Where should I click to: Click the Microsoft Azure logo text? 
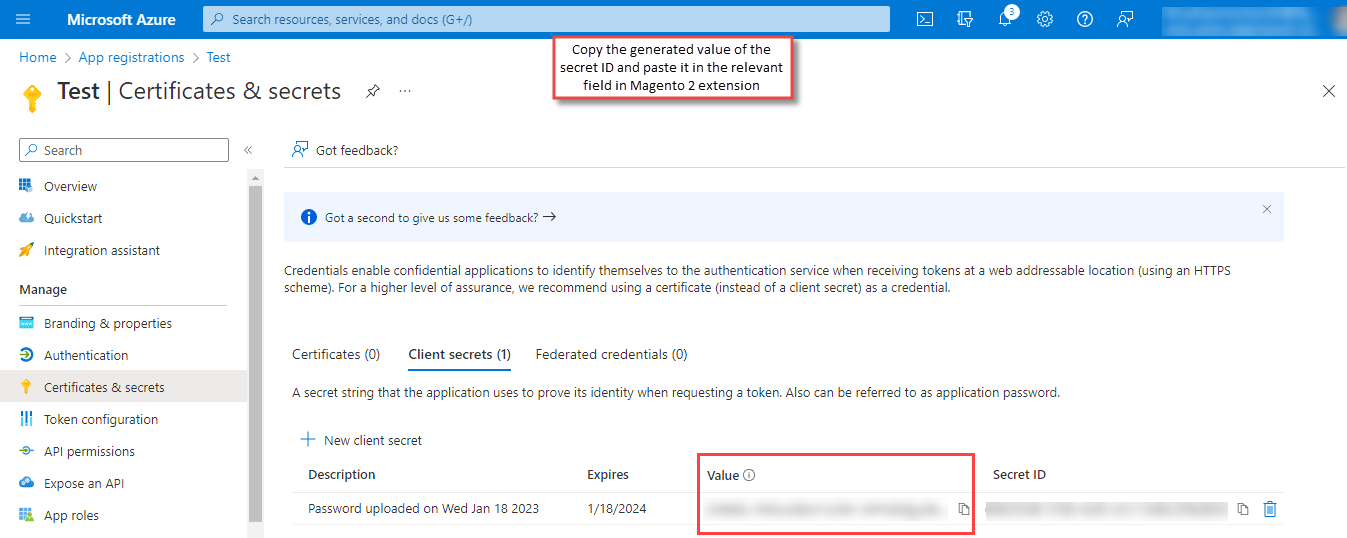[x=121, y=19]
